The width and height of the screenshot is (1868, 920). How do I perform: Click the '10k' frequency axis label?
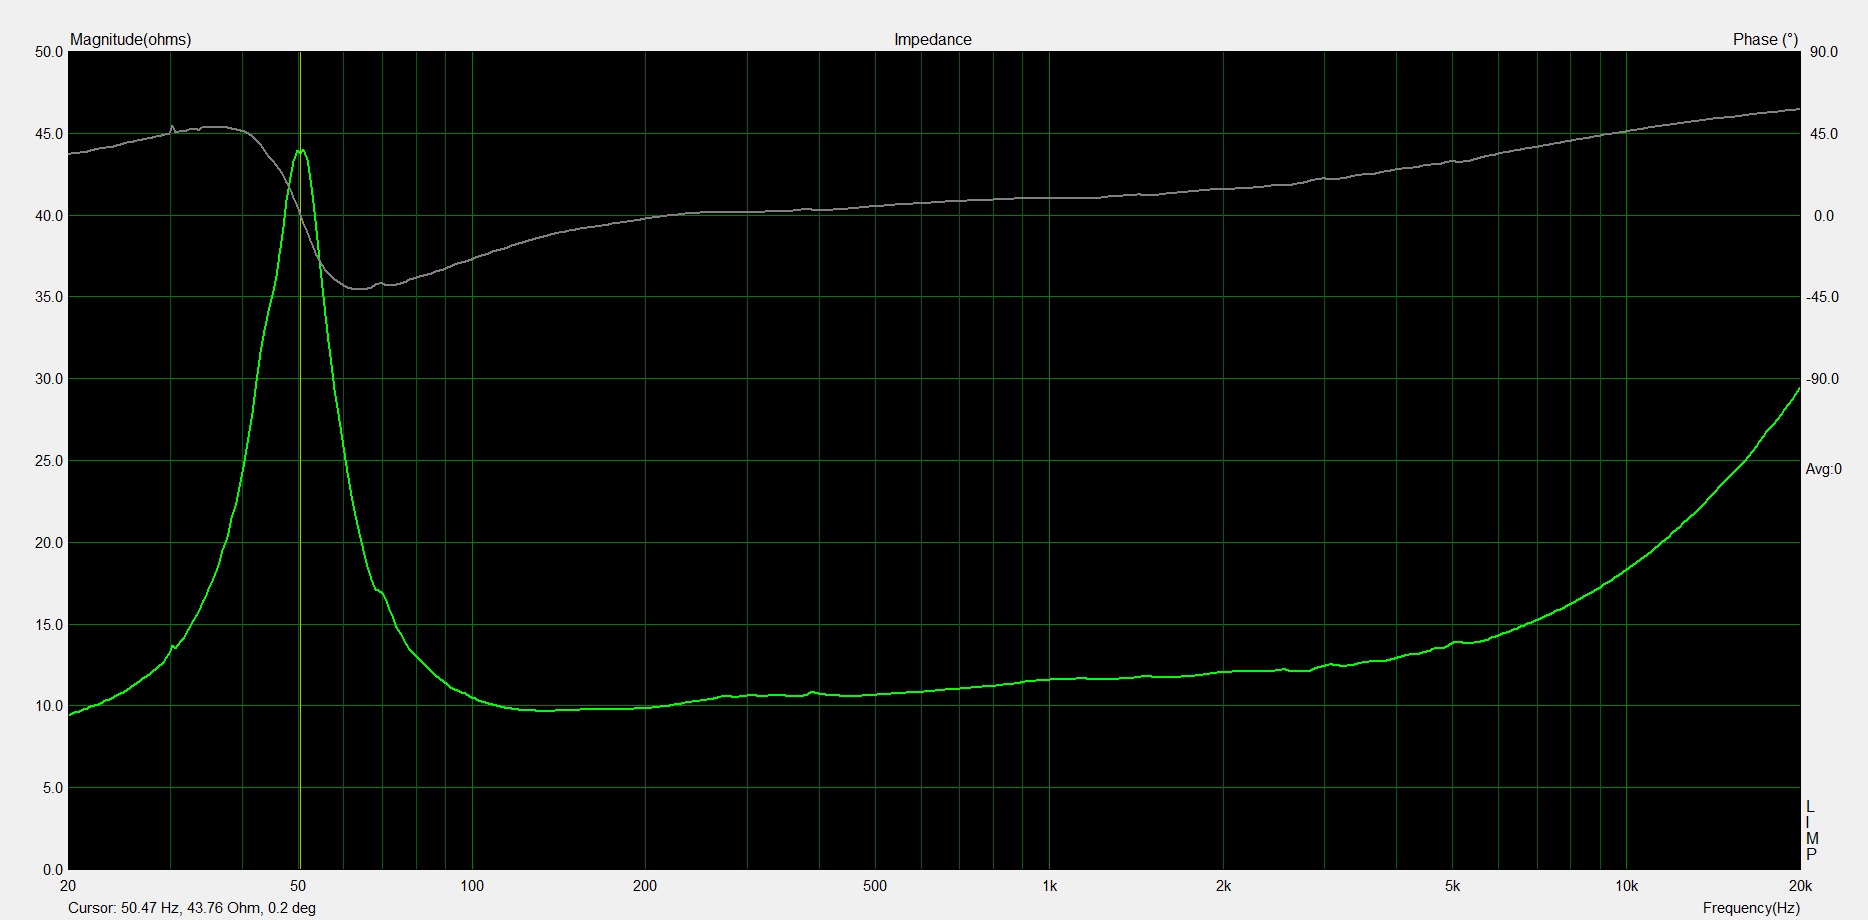[x=1626, y=886]
